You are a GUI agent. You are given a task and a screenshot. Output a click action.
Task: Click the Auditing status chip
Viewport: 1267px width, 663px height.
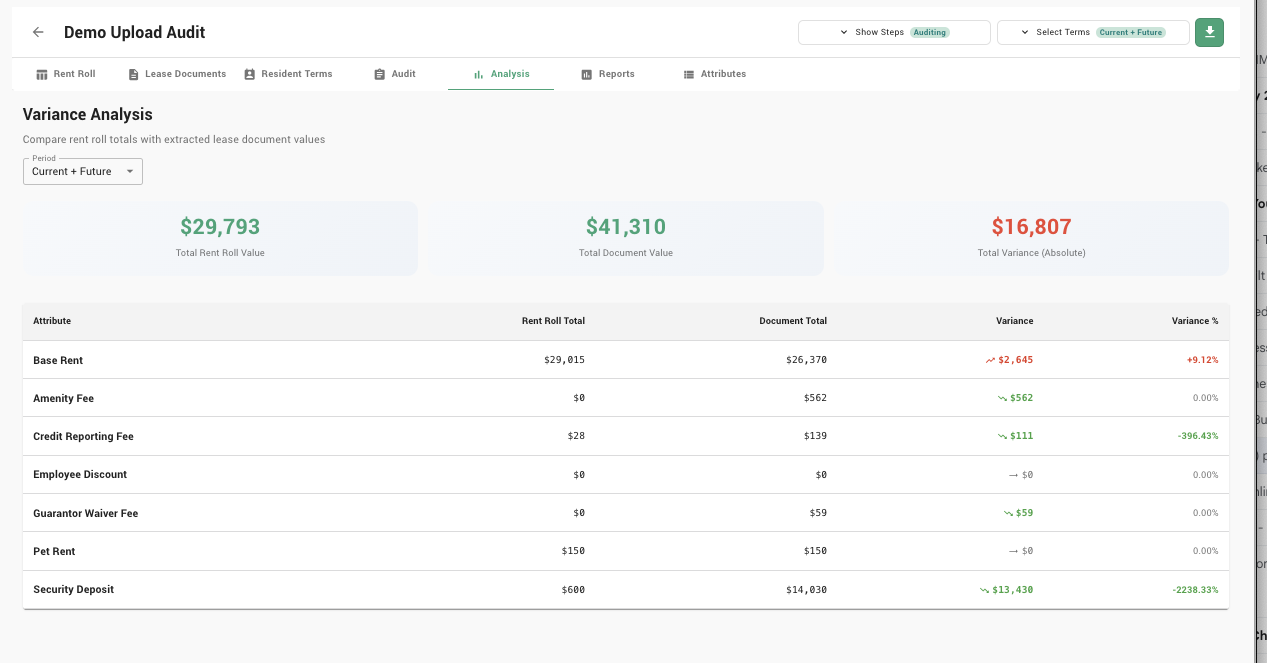click(x=930, y=32)
